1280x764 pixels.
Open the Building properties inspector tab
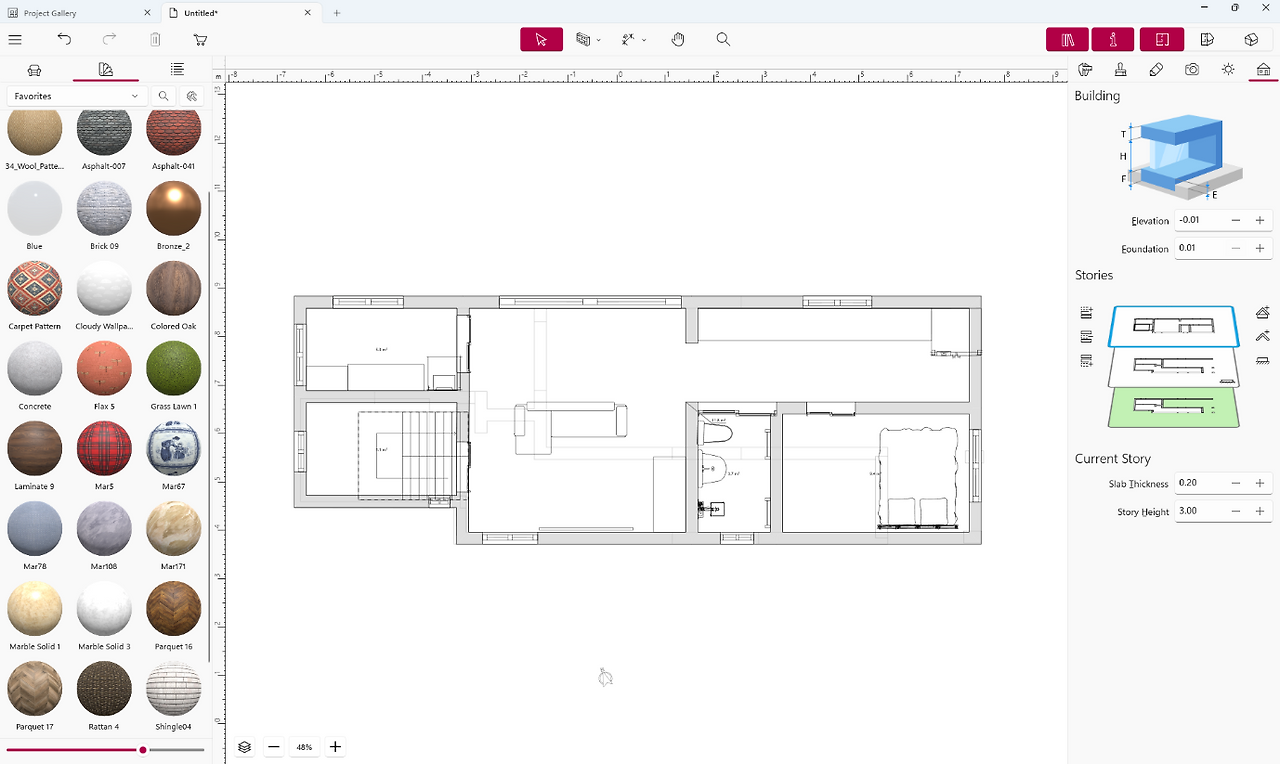click(x=1263, y=69)
